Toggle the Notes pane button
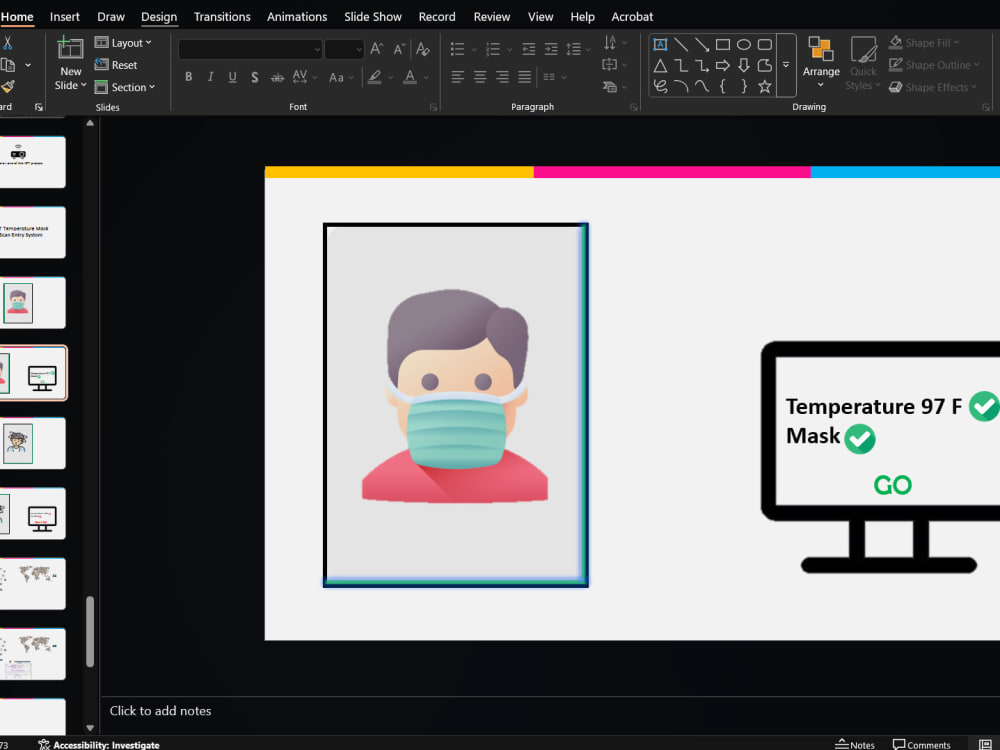The image size is (1000, 750). 855,744
